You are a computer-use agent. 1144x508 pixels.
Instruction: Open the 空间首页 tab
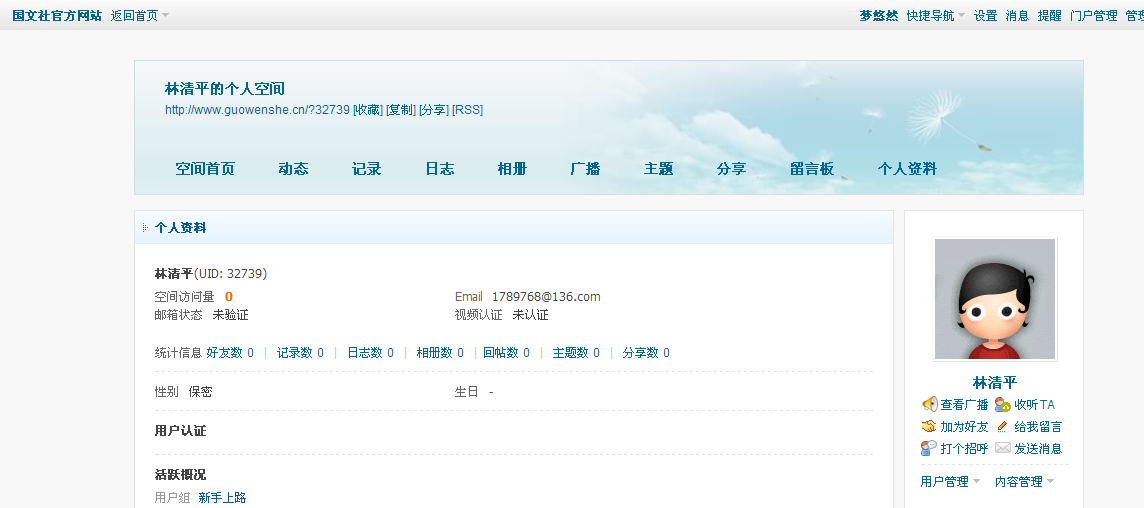click(x=205, y=169)
